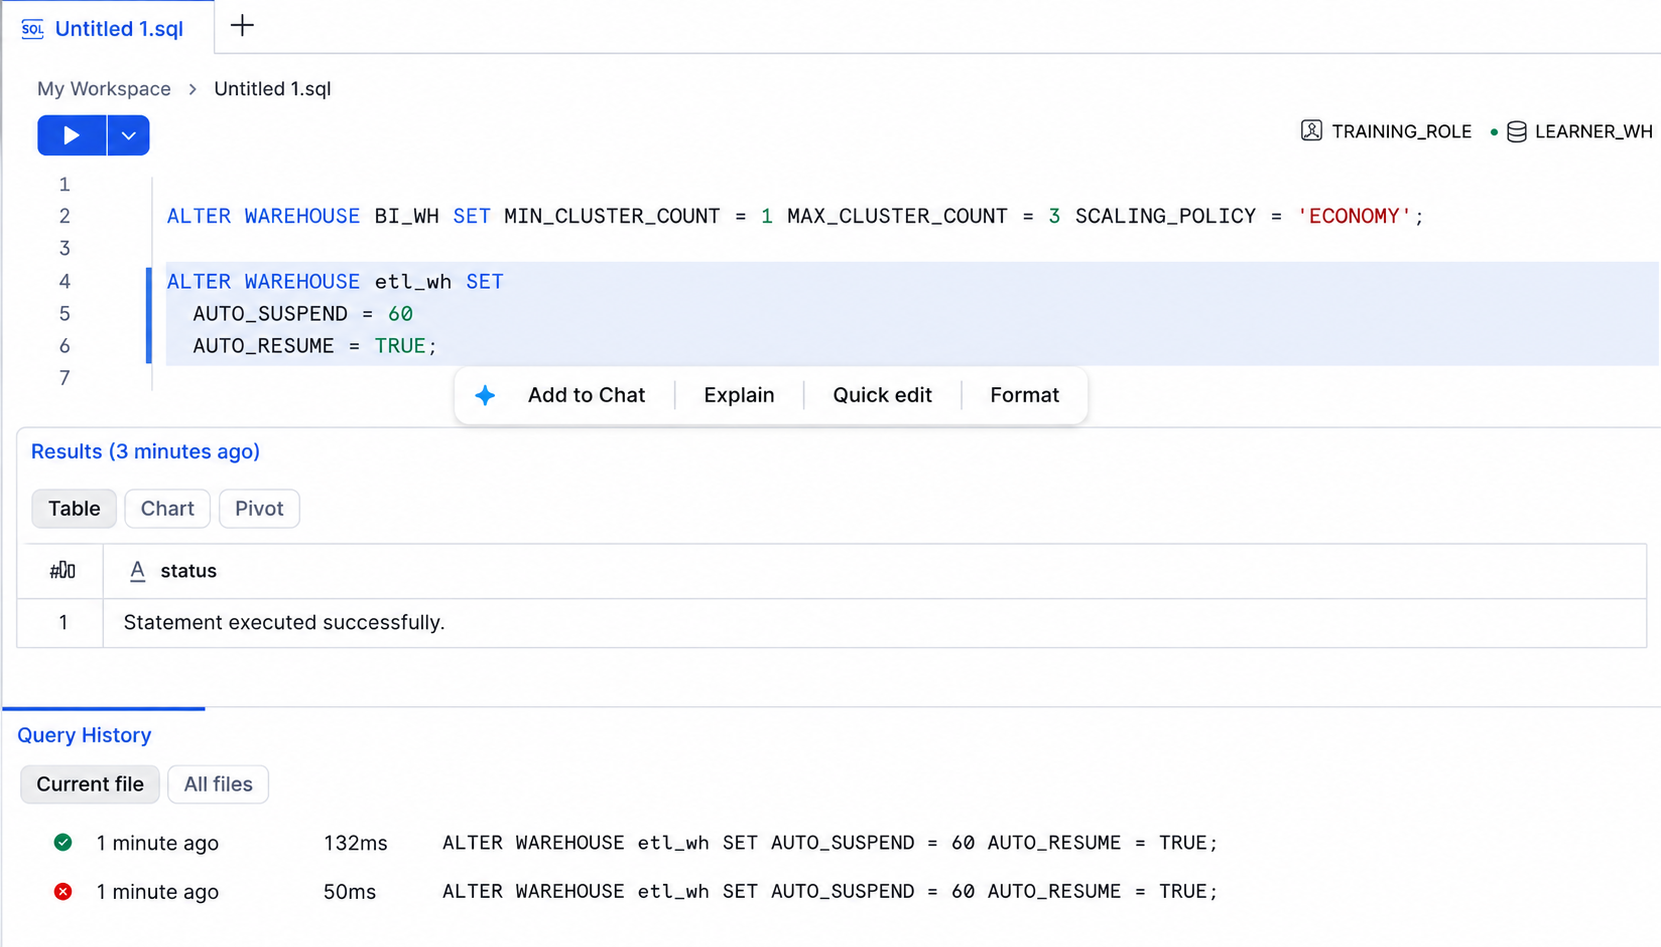The height and width of the screenshot is (947, 1661).
Task: Choose Add to Chat
Action: pyautogui.click(x=586, y=395)
